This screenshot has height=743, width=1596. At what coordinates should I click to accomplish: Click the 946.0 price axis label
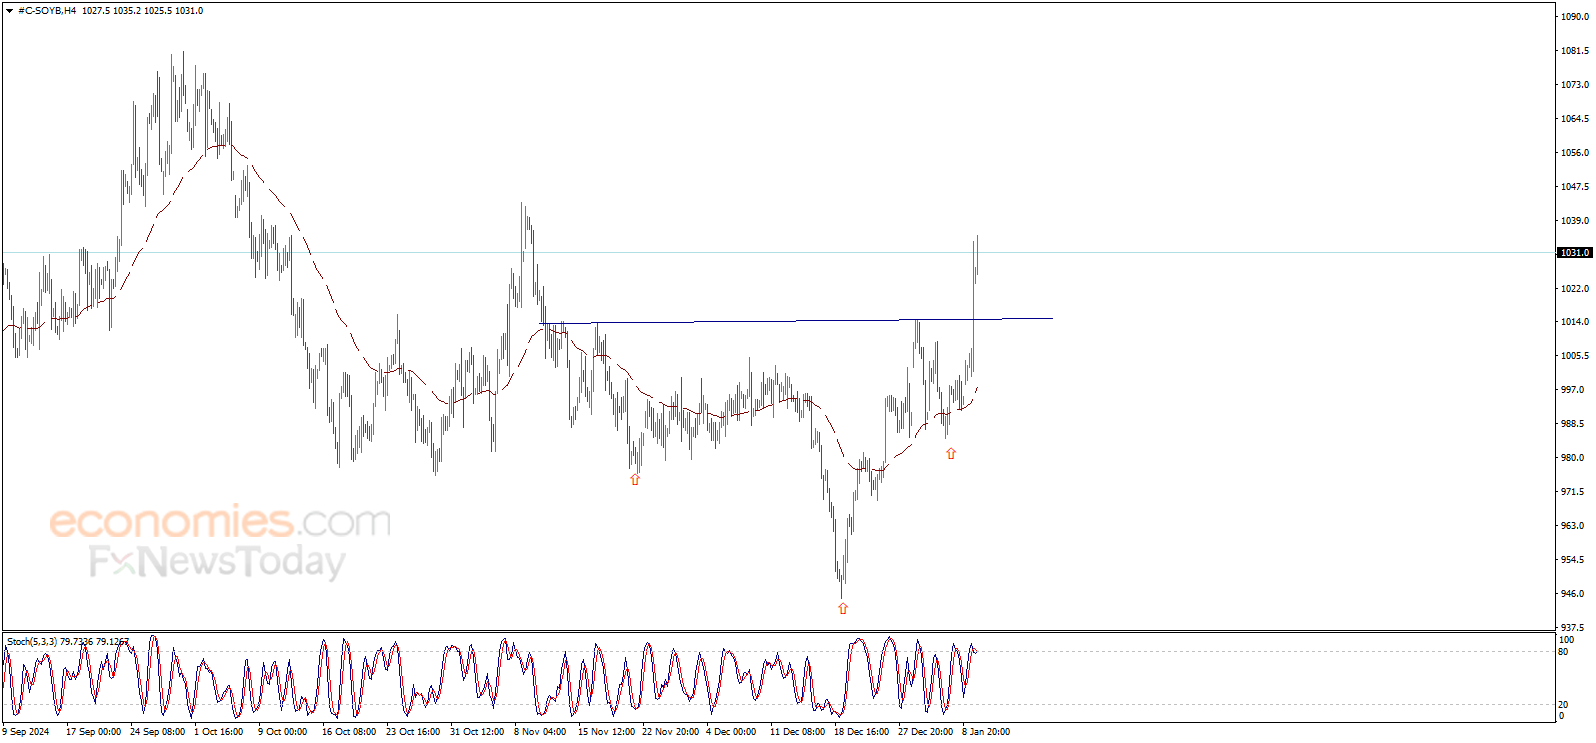[x=1572, y=594]
